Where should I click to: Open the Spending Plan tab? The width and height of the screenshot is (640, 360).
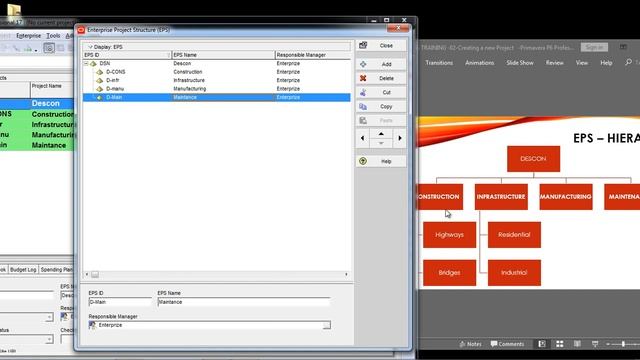(56, 269)
